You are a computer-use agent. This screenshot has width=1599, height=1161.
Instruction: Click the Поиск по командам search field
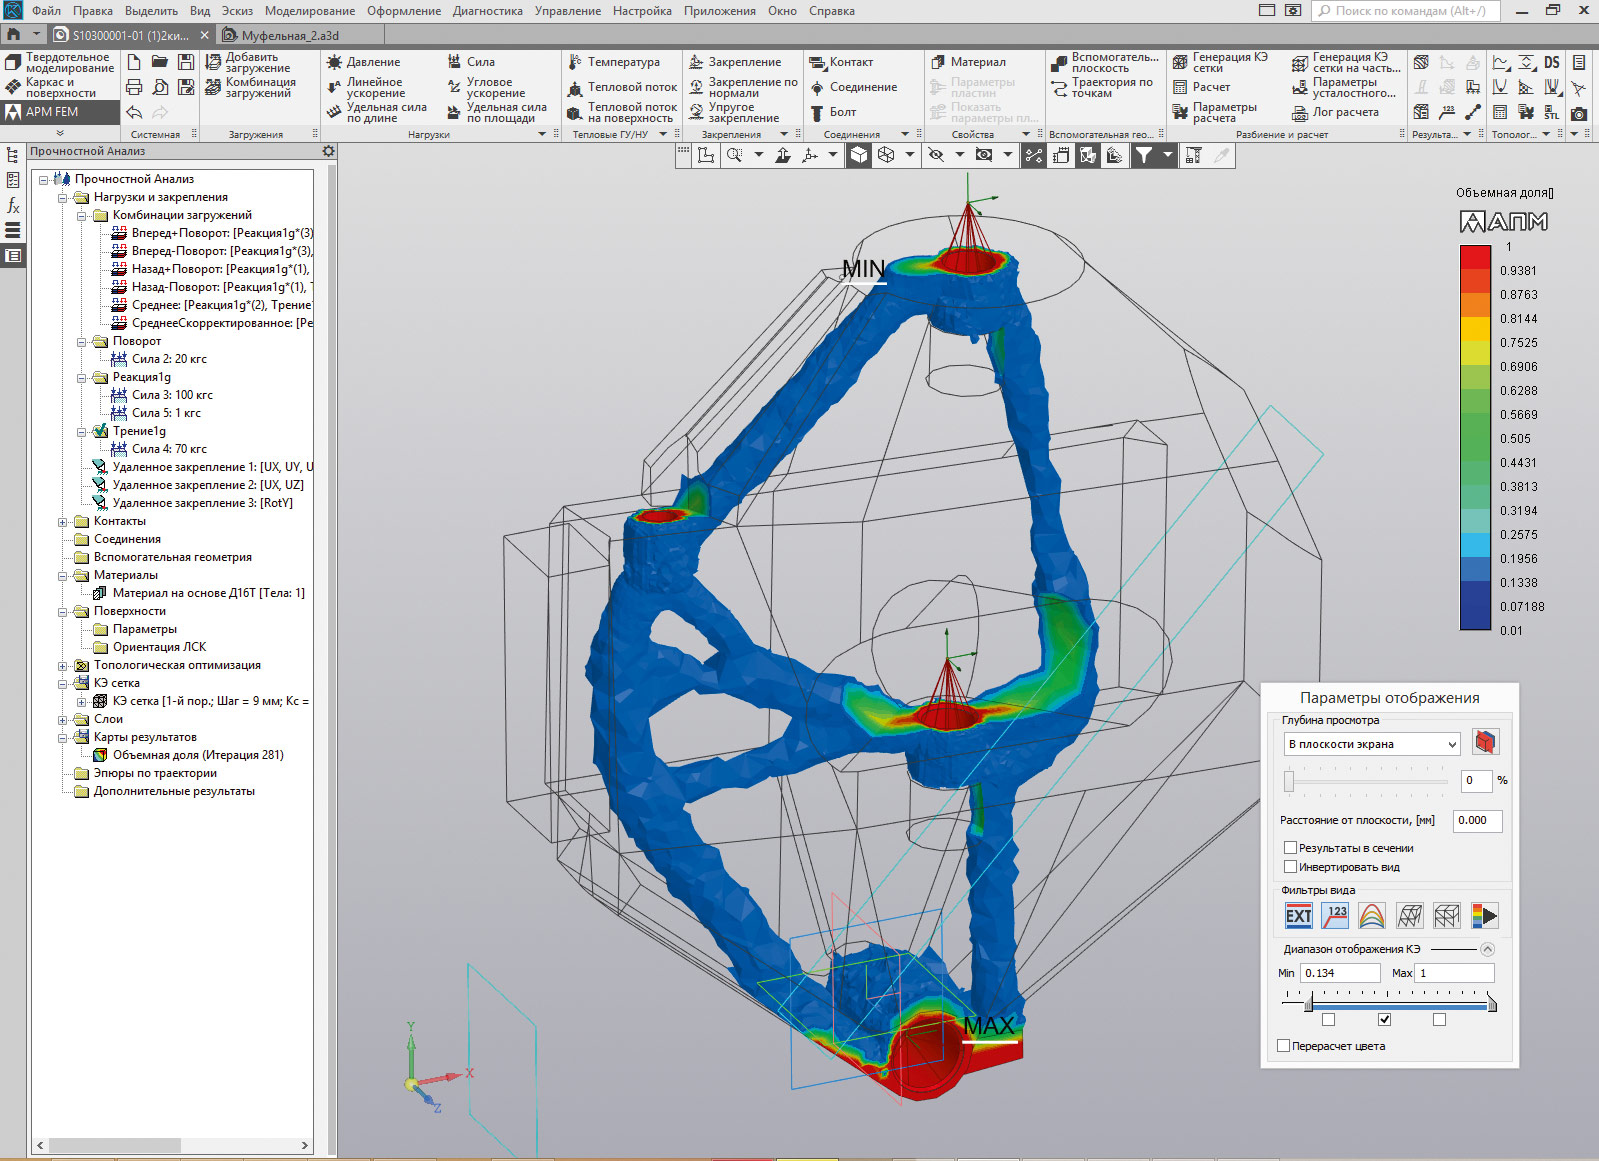pyautogui.click(x=1406, y=11)
